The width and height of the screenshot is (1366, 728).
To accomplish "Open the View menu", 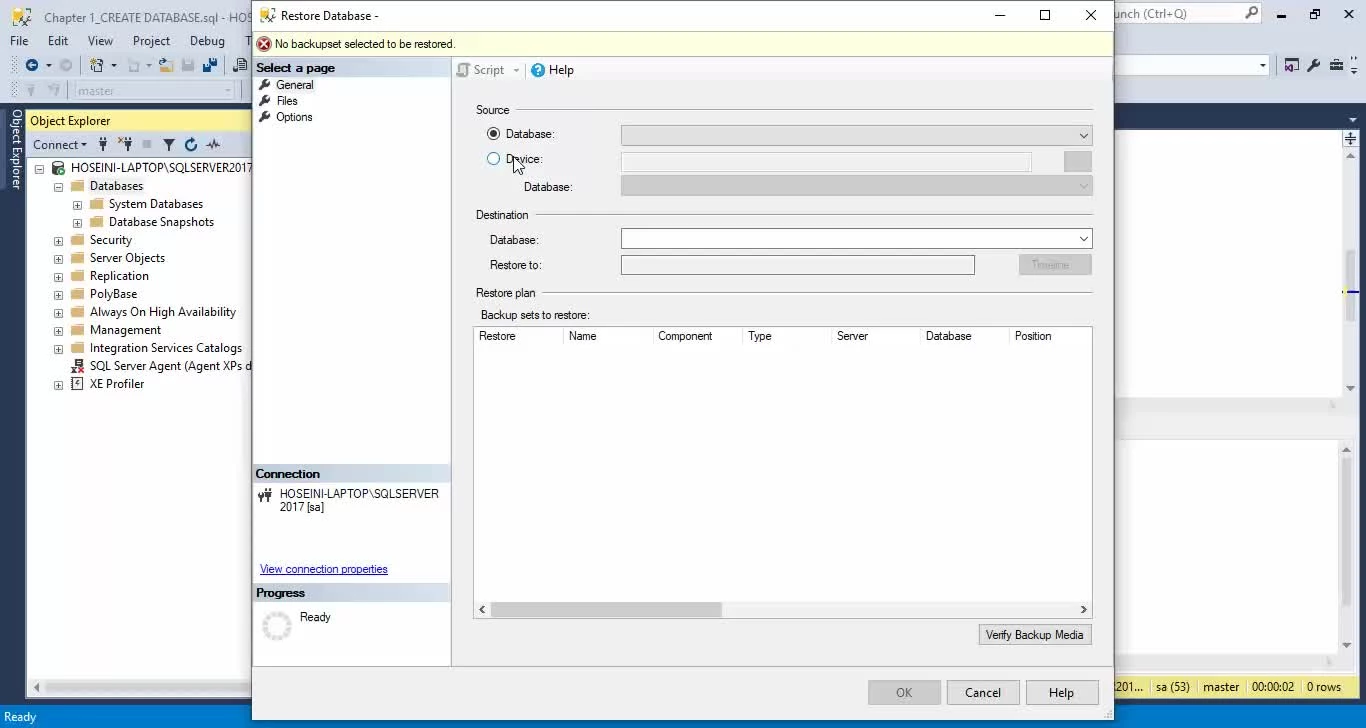I will 100,41.
